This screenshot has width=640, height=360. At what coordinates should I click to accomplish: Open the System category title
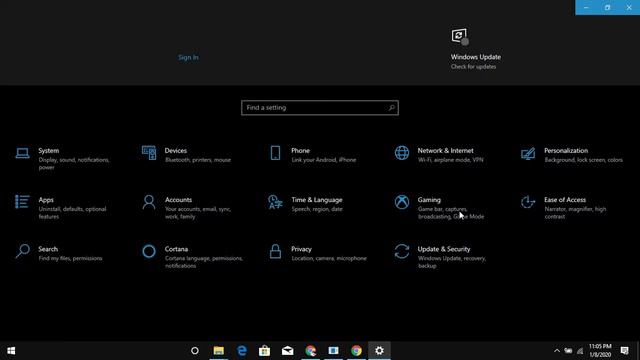pyautogui.click(x=49, y=151)
